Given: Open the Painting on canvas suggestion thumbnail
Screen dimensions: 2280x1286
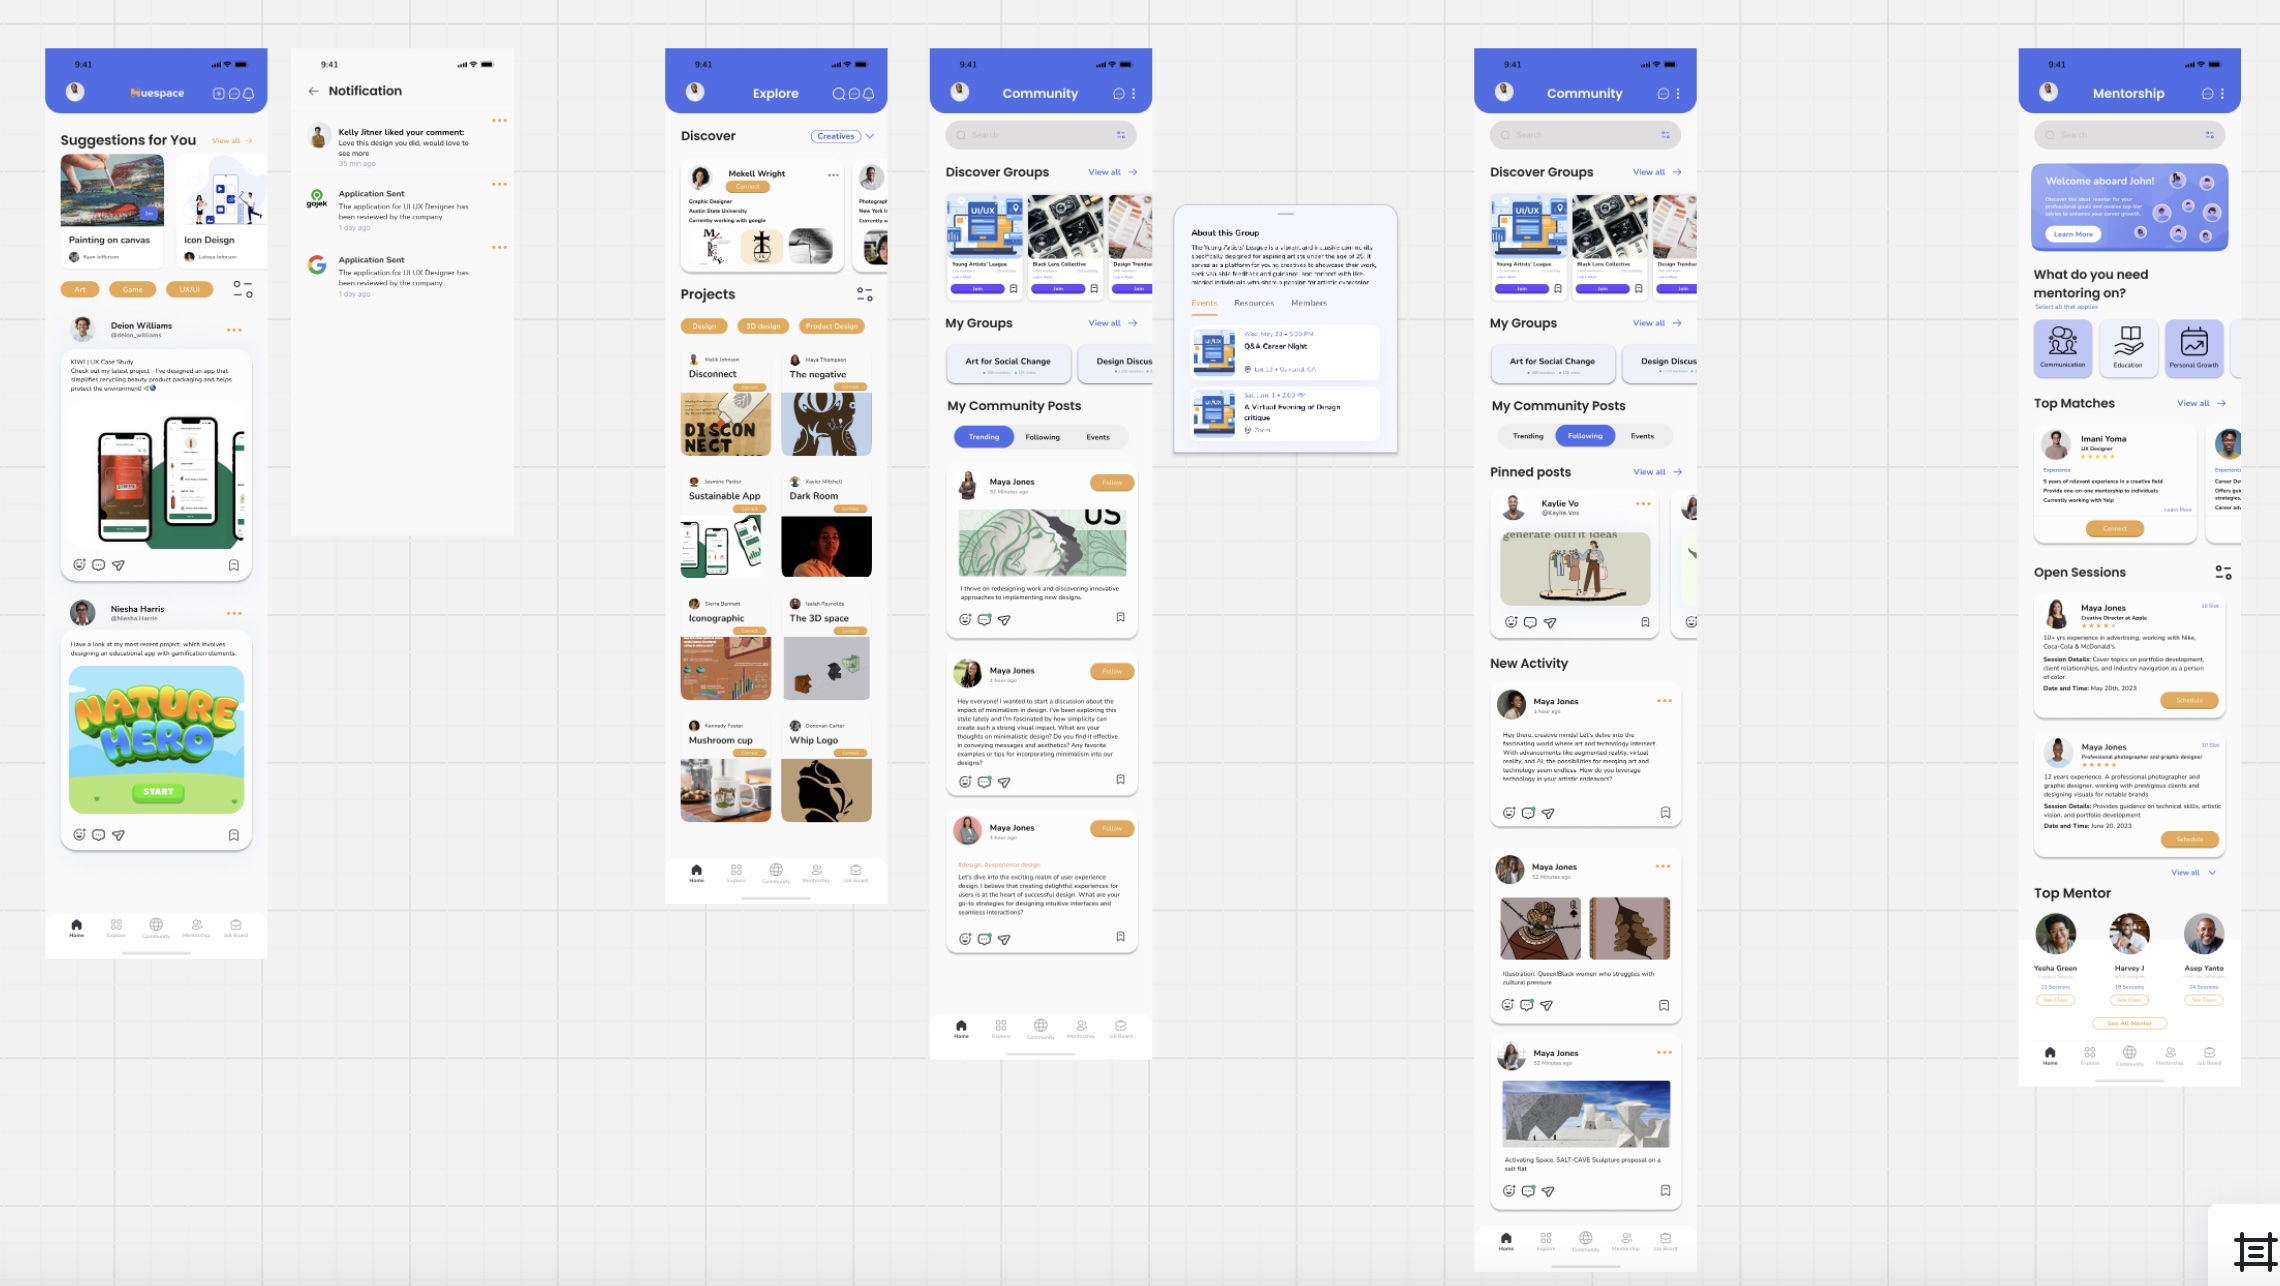Looking at the screenshot, I should [112, 190].
